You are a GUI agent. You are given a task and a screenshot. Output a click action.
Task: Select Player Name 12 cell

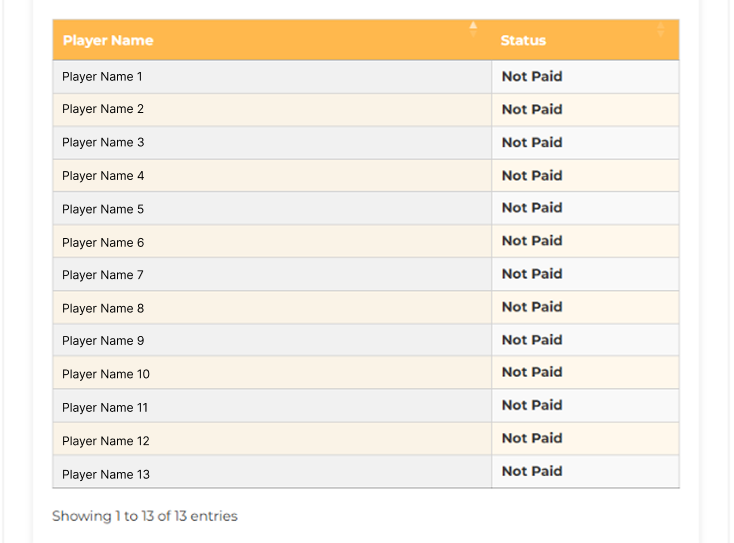[272, 439]
